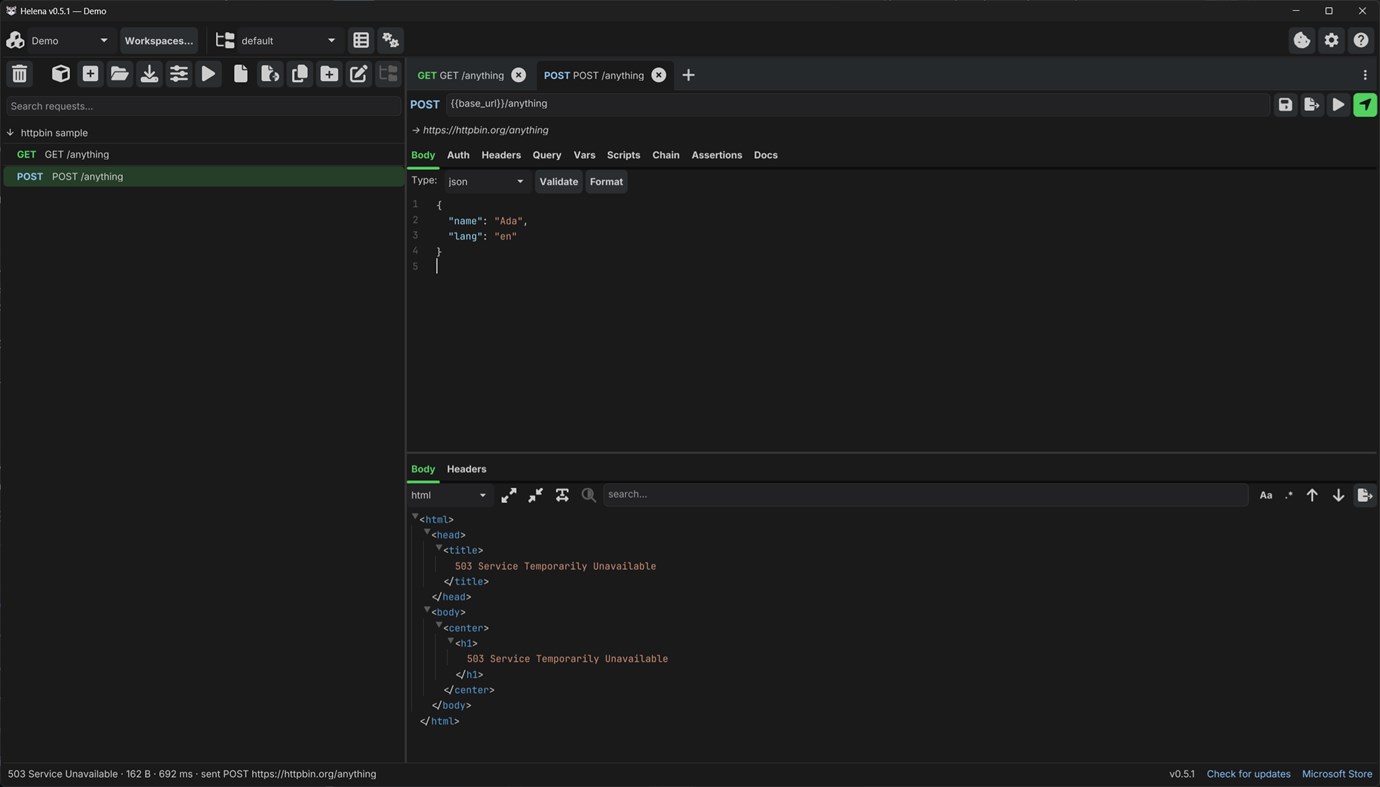
Task: Click the magnifier icon beside the response search field
Action: click(x=589, y=495)
